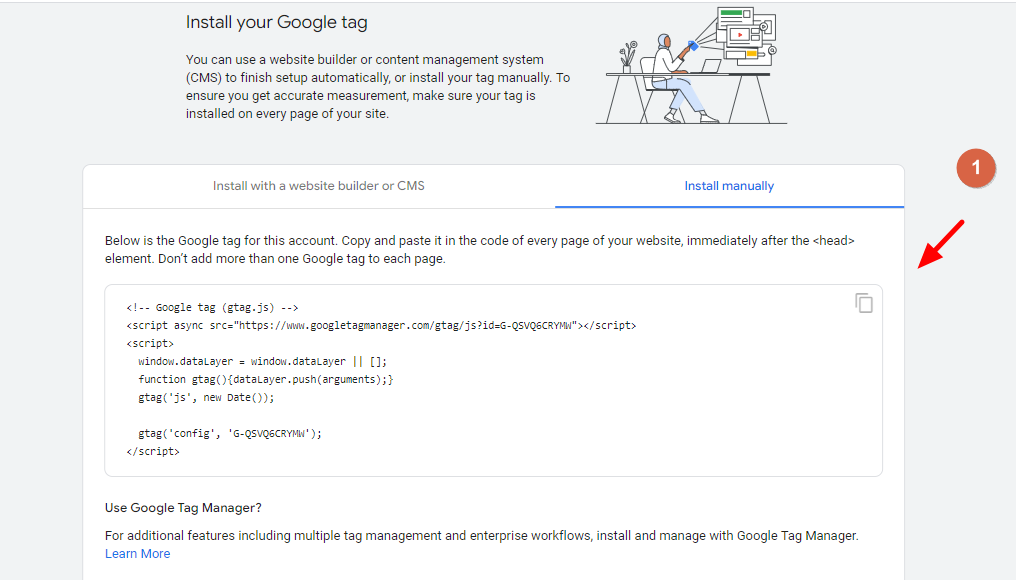Click the person at desk illustration

pyautogui.click(x=691, y=65)
